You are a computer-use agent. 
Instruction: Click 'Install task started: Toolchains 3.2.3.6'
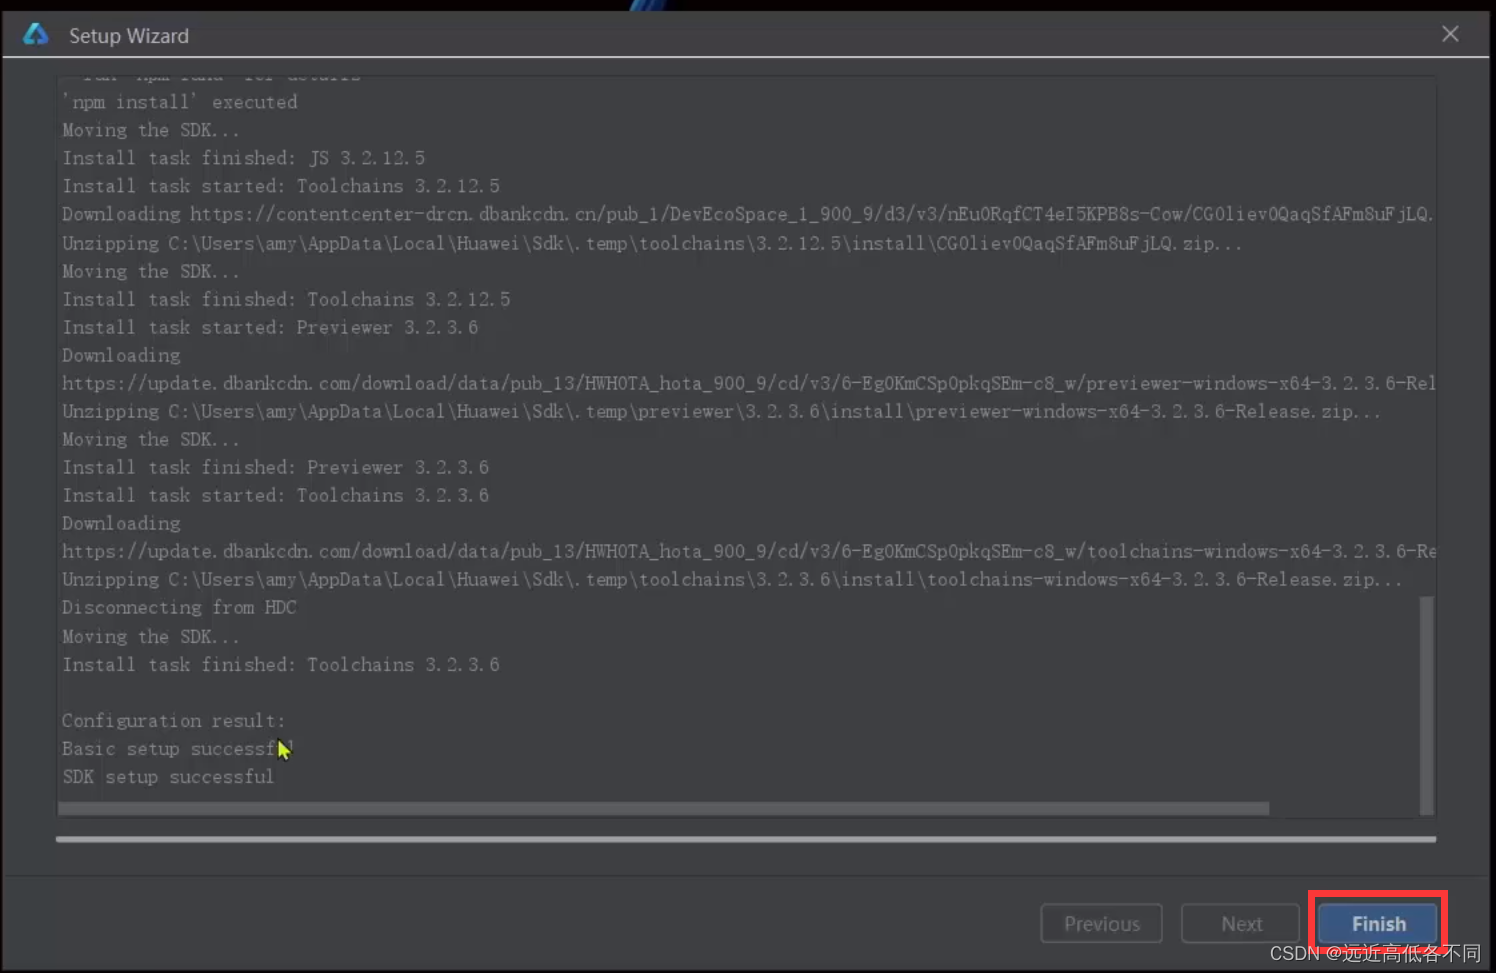[275, 496]
